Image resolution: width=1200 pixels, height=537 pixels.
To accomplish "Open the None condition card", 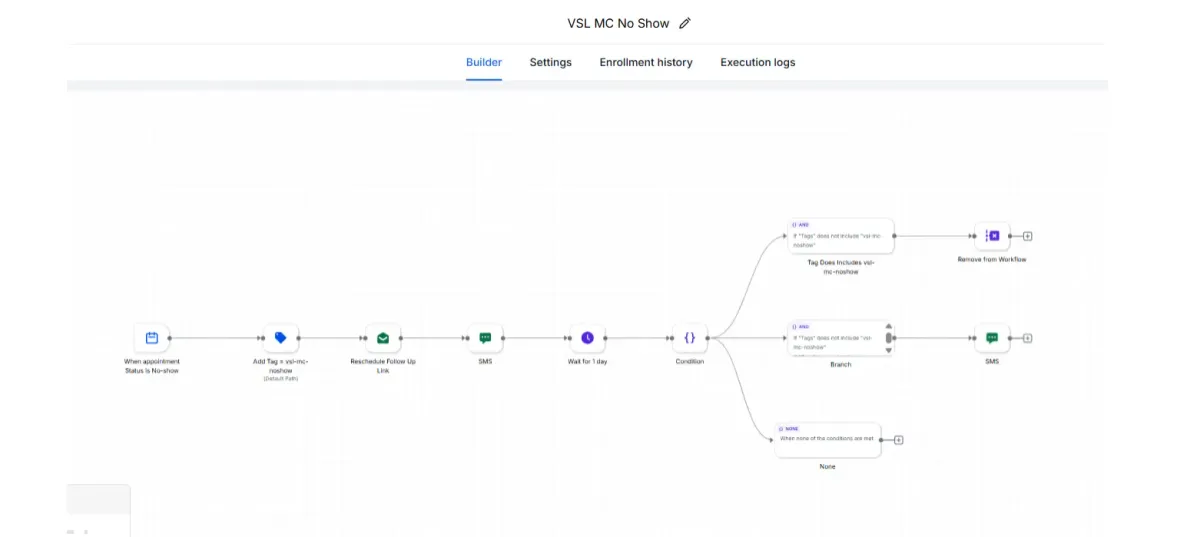I will (828, 440).
